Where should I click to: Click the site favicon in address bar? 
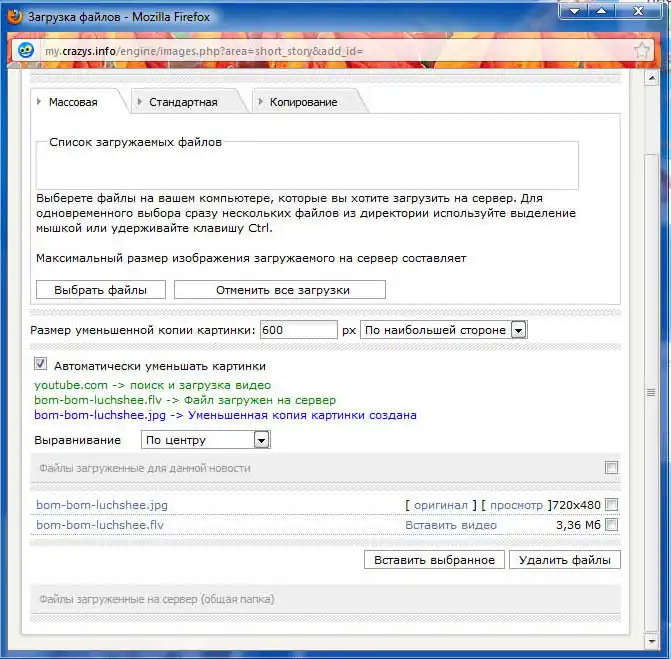coord(27,50)
